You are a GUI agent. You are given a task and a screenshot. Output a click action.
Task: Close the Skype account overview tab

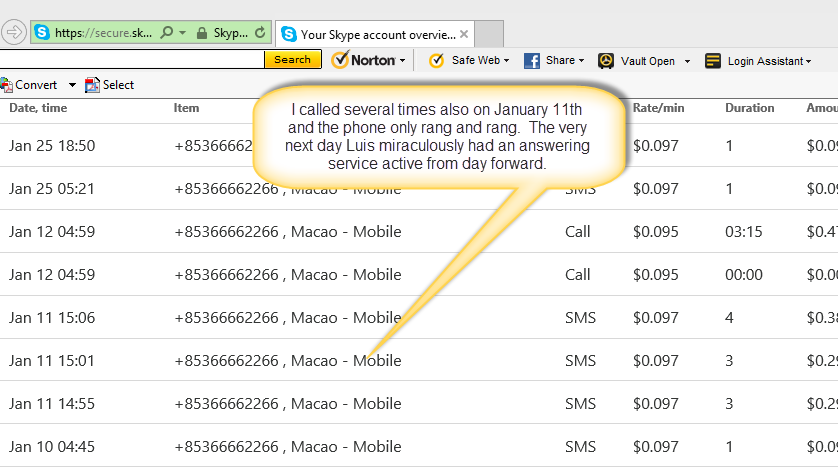464,34
